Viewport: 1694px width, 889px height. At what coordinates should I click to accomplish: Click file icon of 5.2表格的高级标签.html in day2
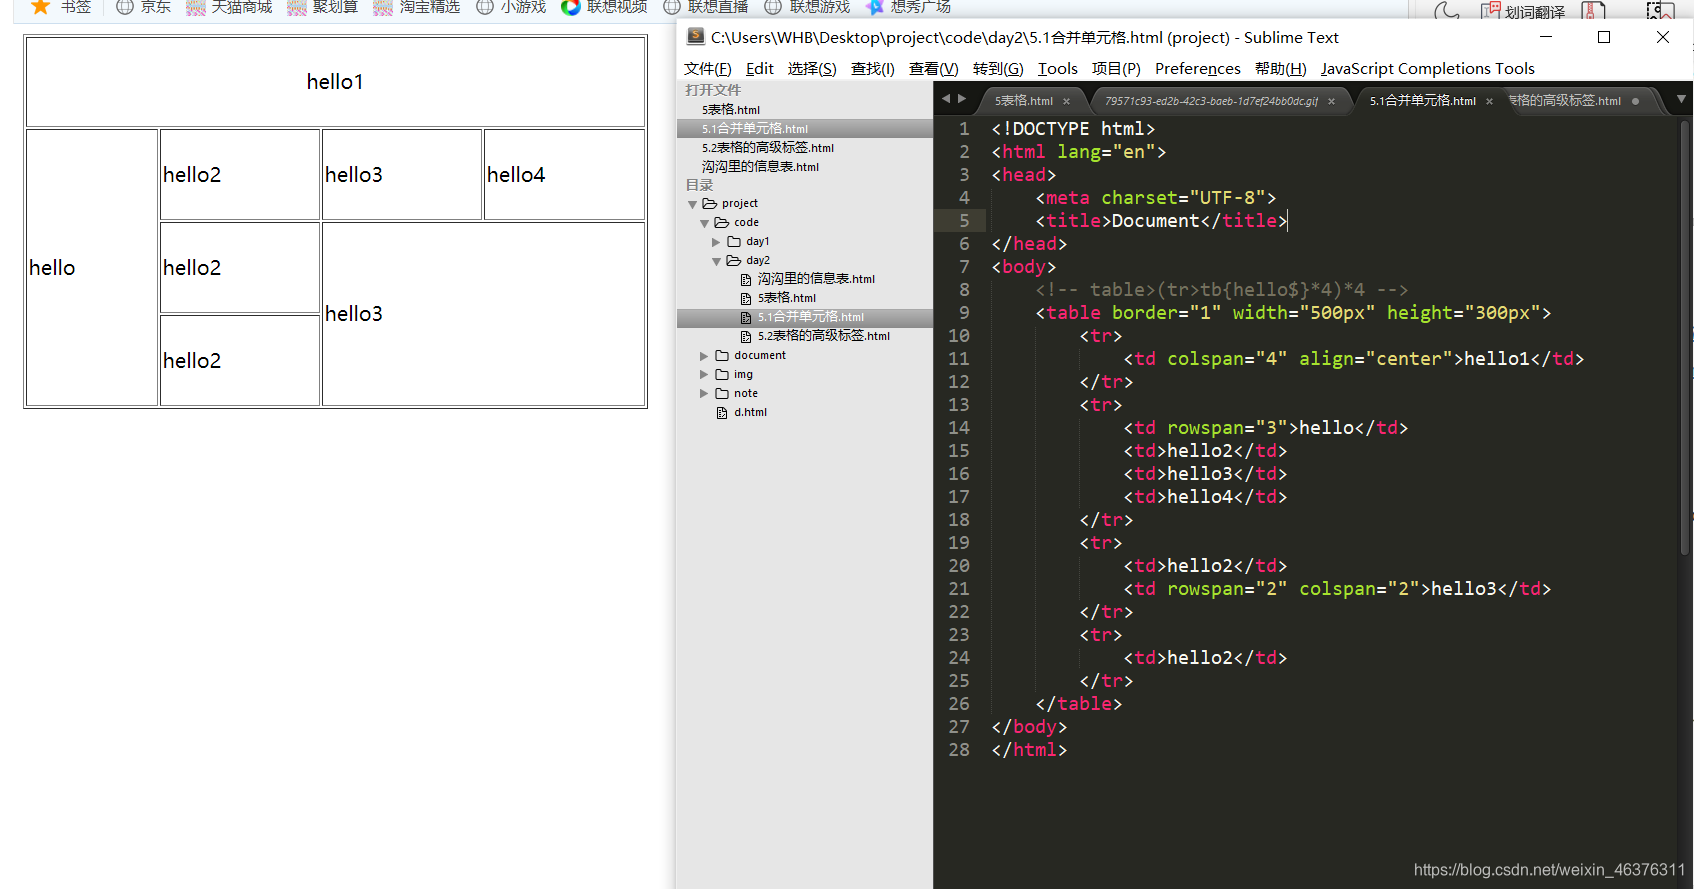click(x=746, y=337)
